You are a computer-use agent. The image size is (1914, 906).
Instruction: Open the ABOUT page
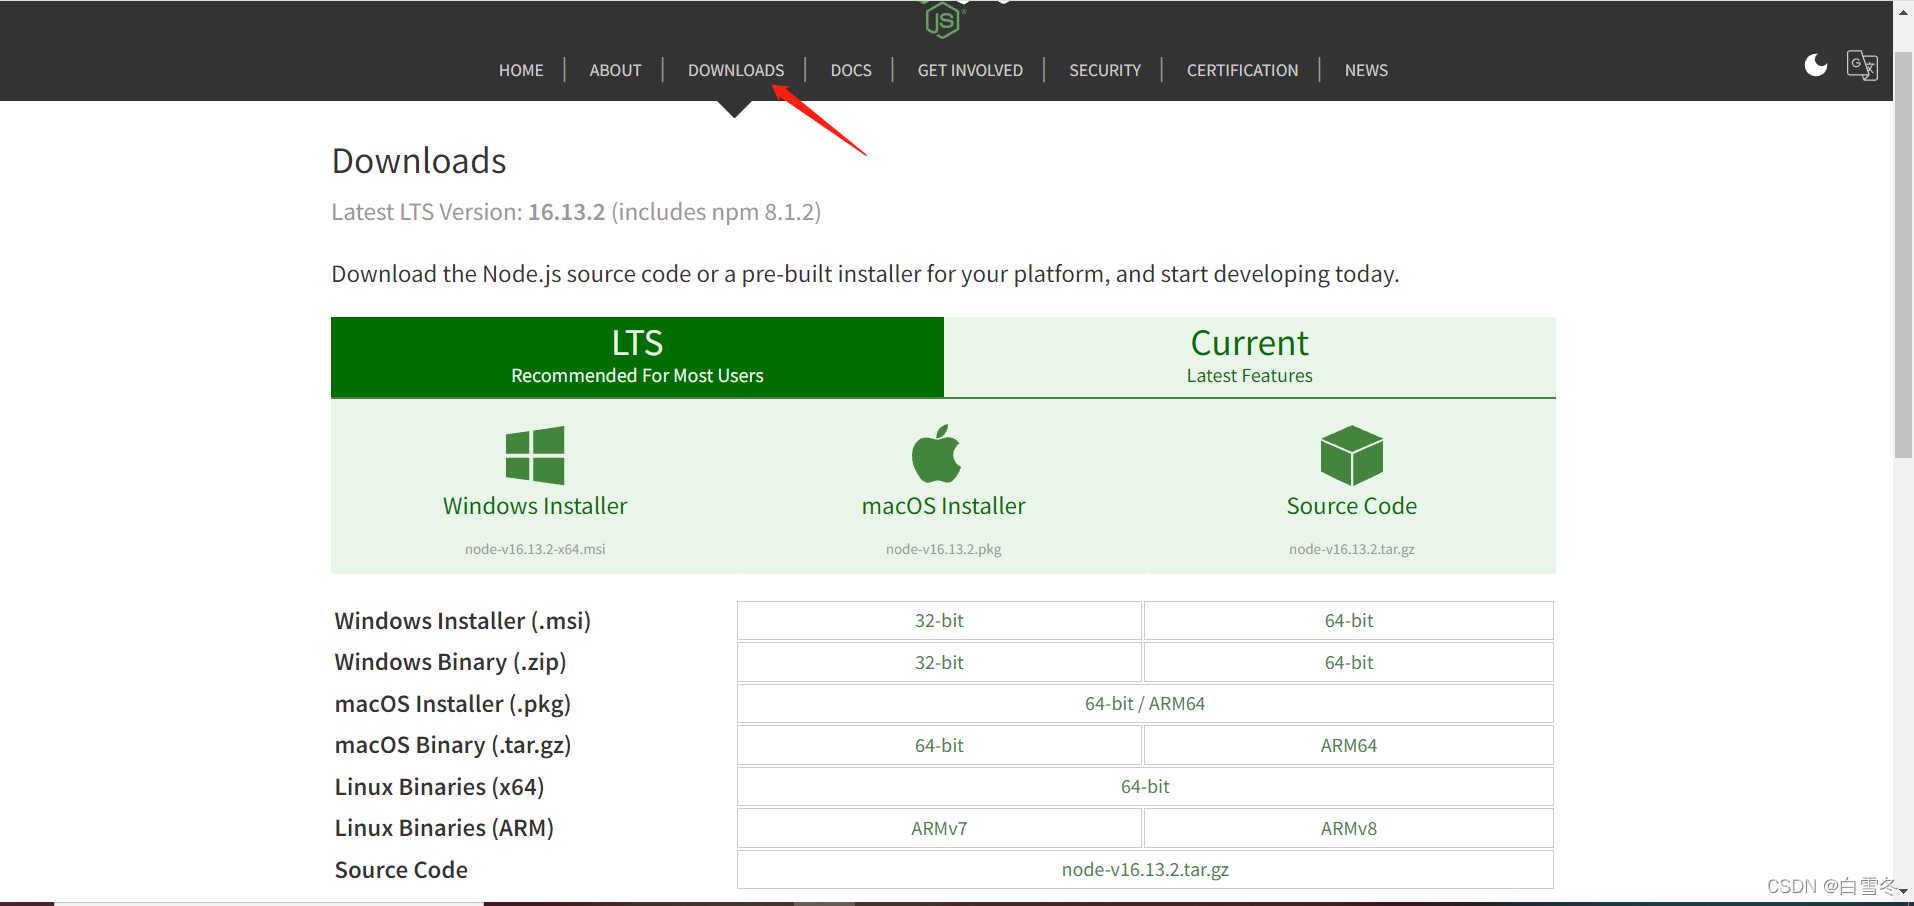pyautogui.click(x=615, y=70)
